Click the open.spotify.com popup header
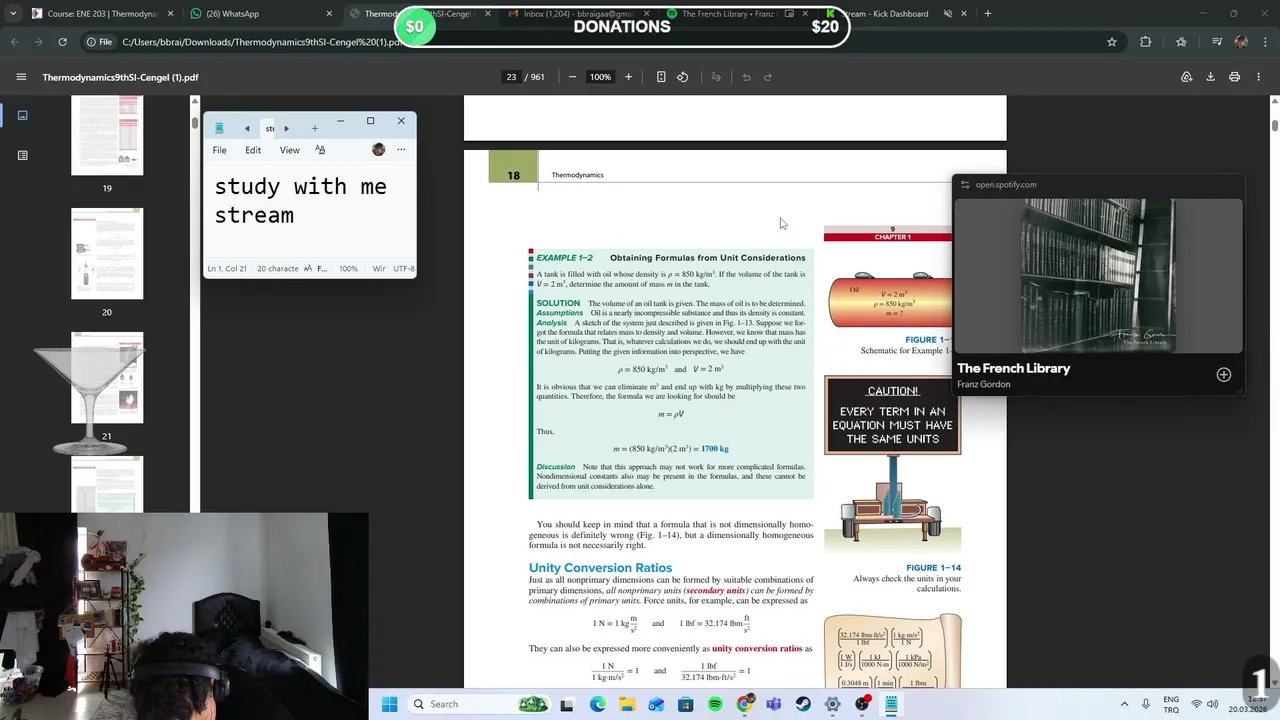The height and width of the screenshot is (720, 1280). tap(1098, 184)
